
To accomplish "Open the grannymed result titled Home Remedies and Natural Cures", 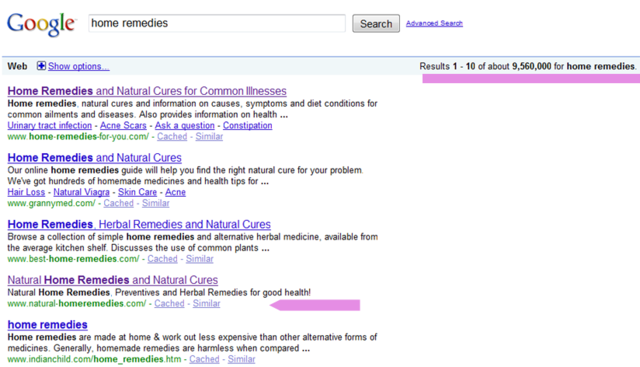I will (94, 158).
